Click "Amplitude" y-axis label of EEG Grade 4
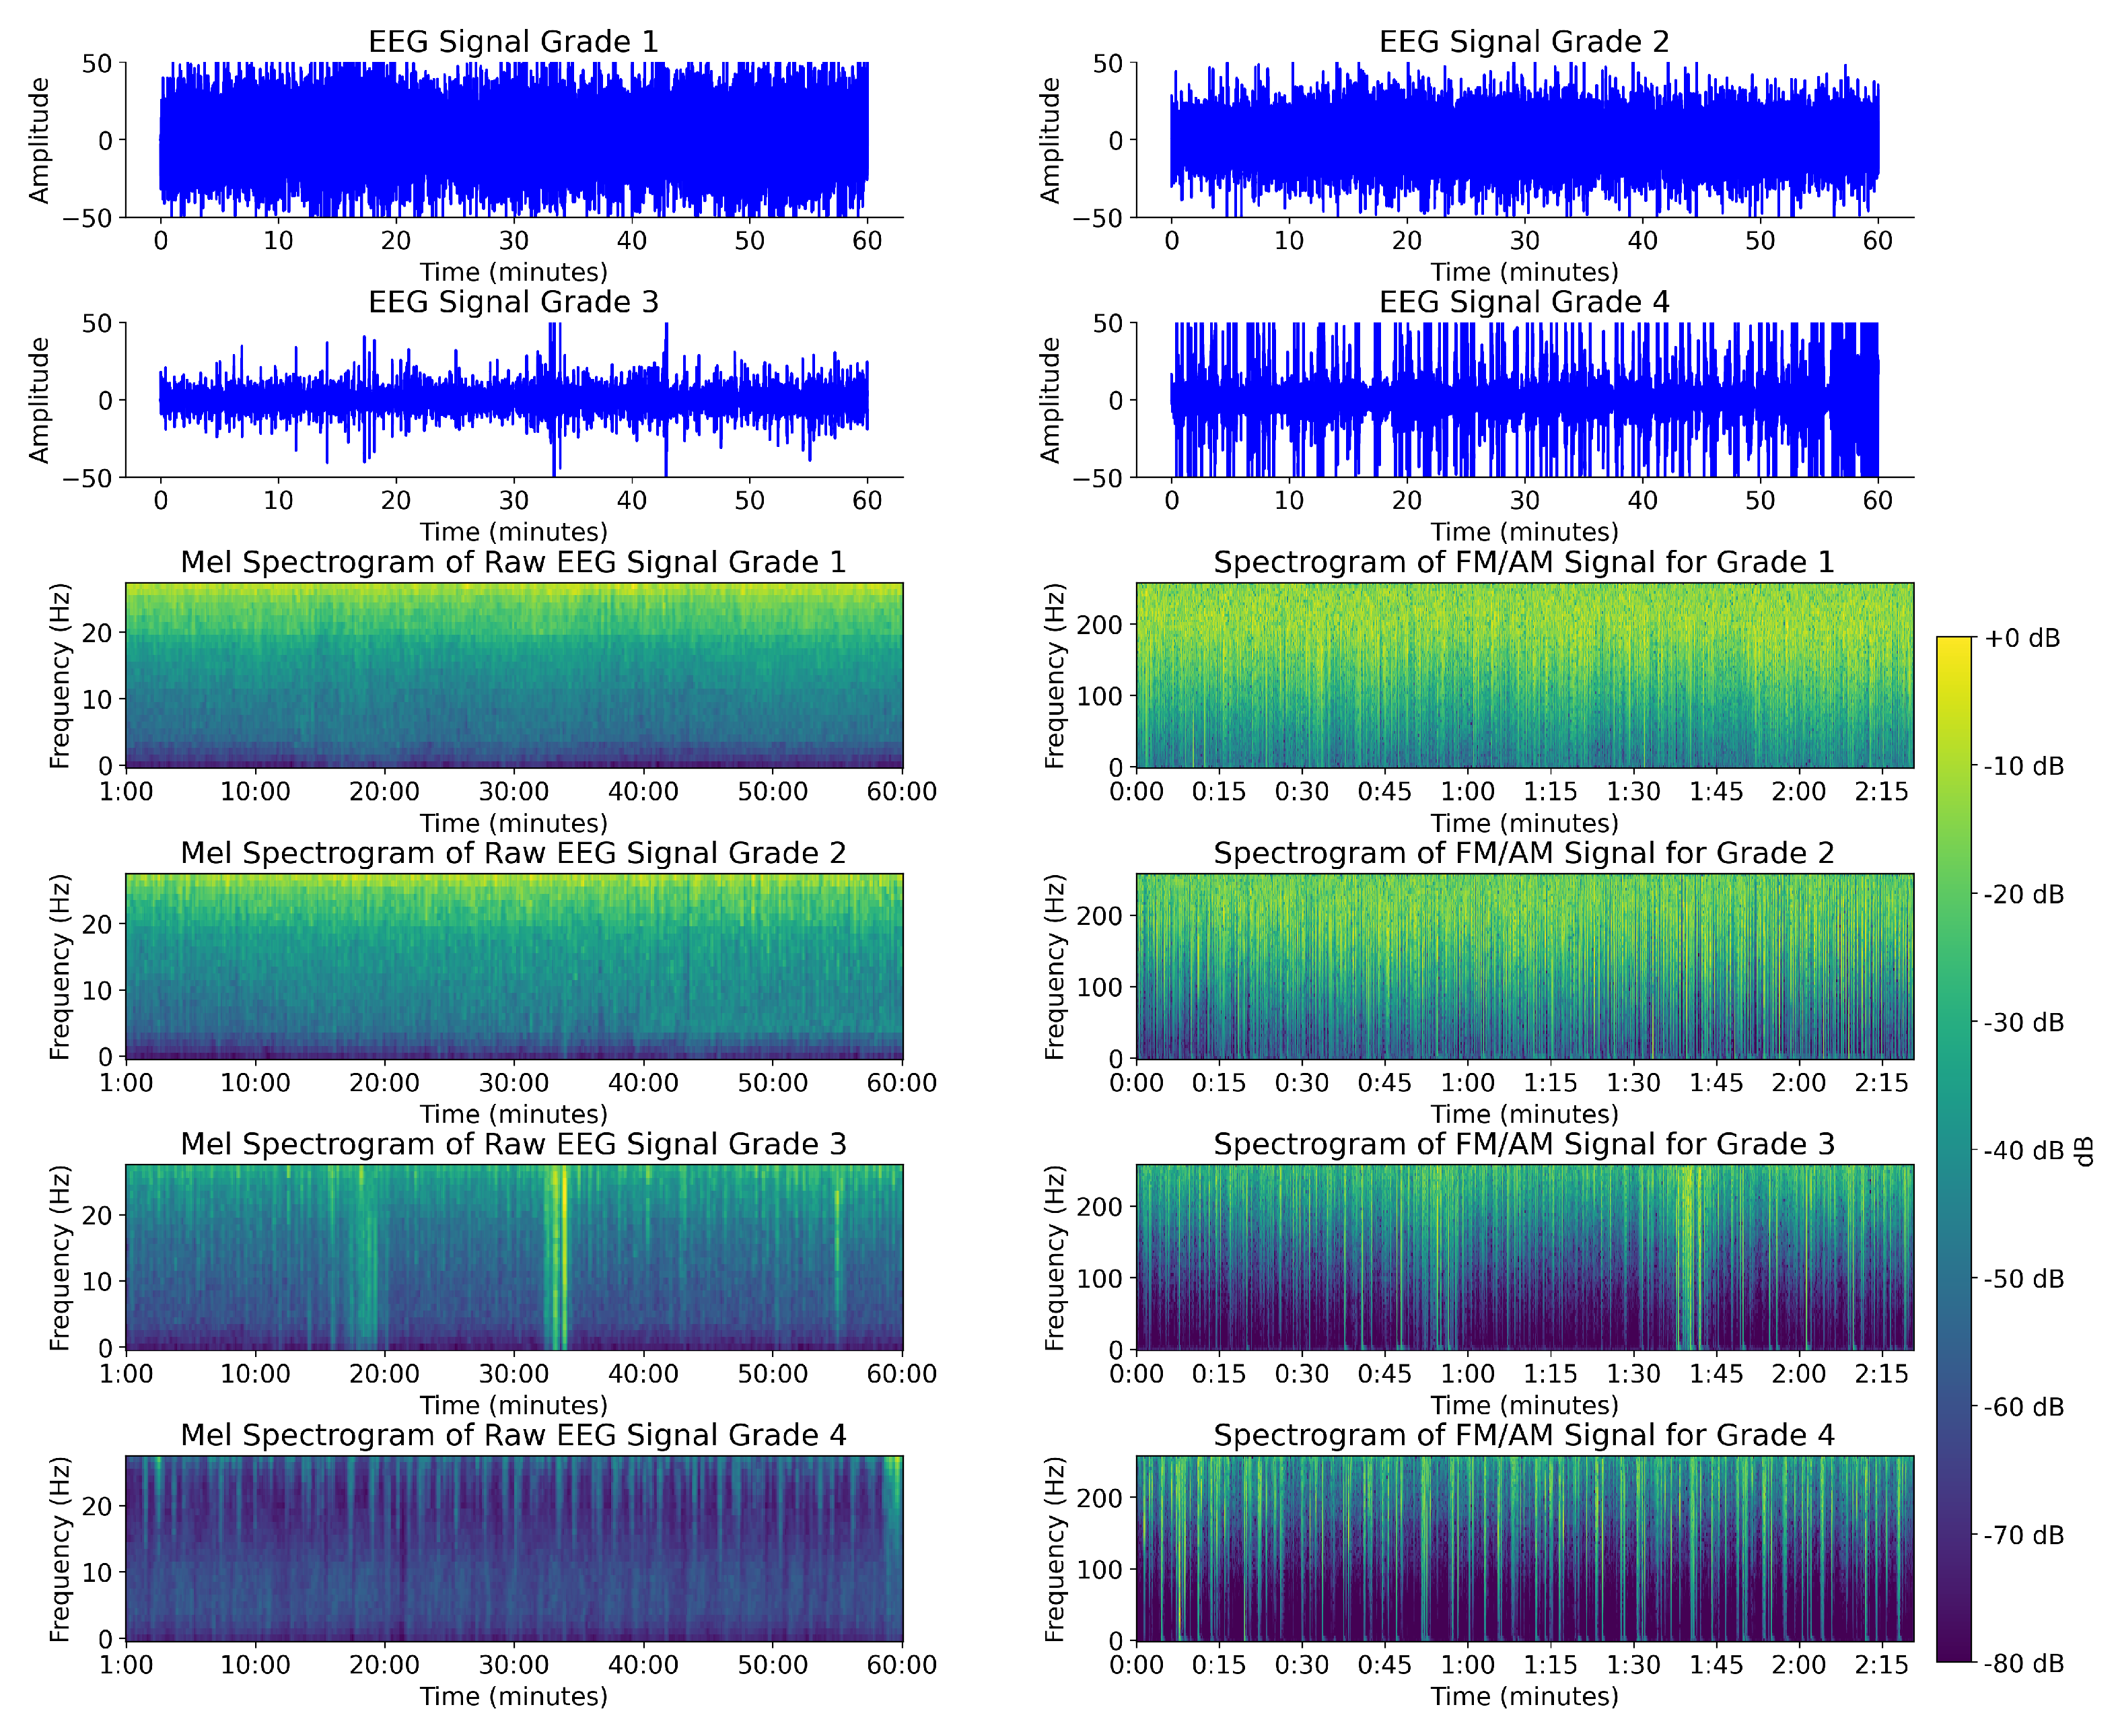Viewport: 2118px width, 1736px height. tap(1049, 400)
